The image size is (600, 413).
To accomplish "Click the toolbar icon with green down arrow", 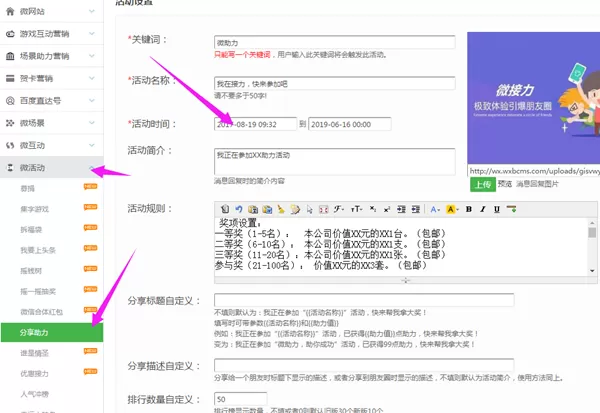I will click(511, 209).
